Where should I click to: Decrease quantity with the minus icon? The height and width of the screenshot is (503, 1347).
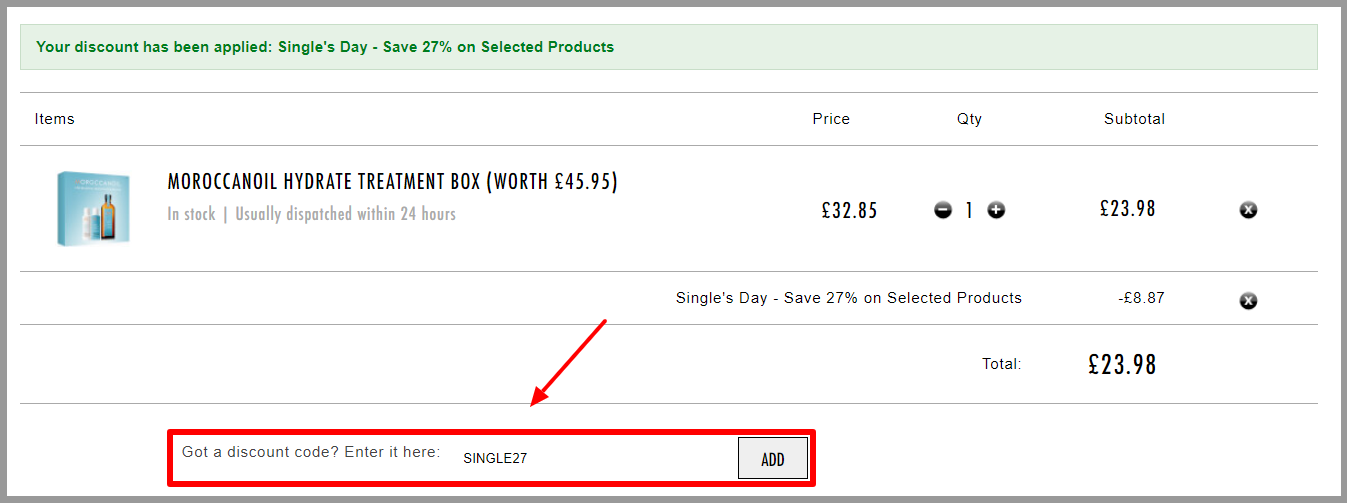coord(943,210)
